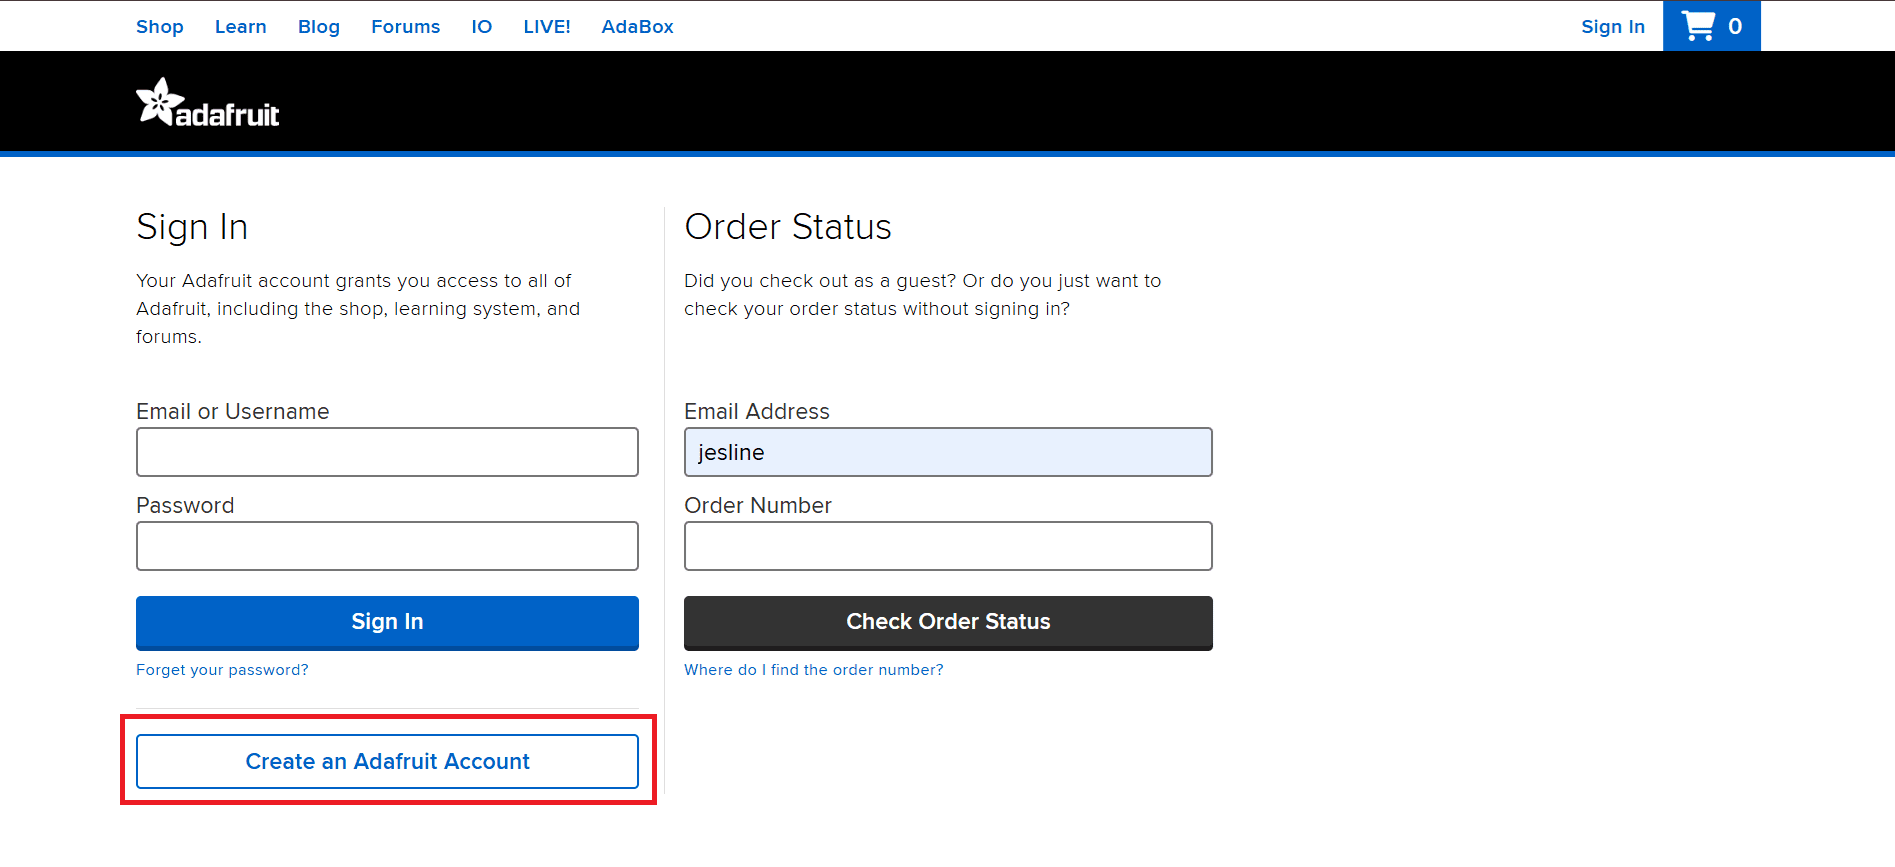Click Create an Adafruit Account button
Image resolution: width=1895 pixels, height=867 pixels.
point(387,761)
